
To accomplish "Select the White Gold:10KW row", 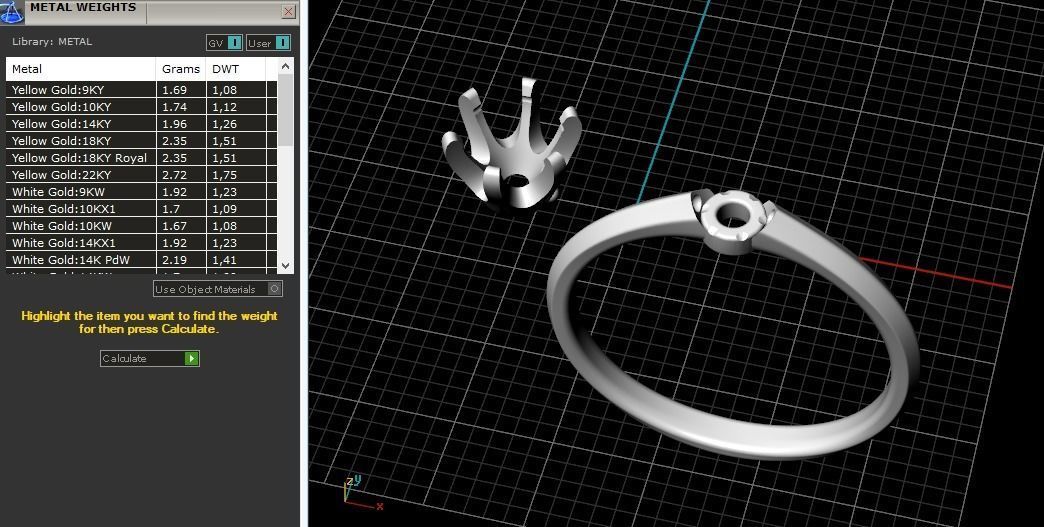I will pos(141,226).
